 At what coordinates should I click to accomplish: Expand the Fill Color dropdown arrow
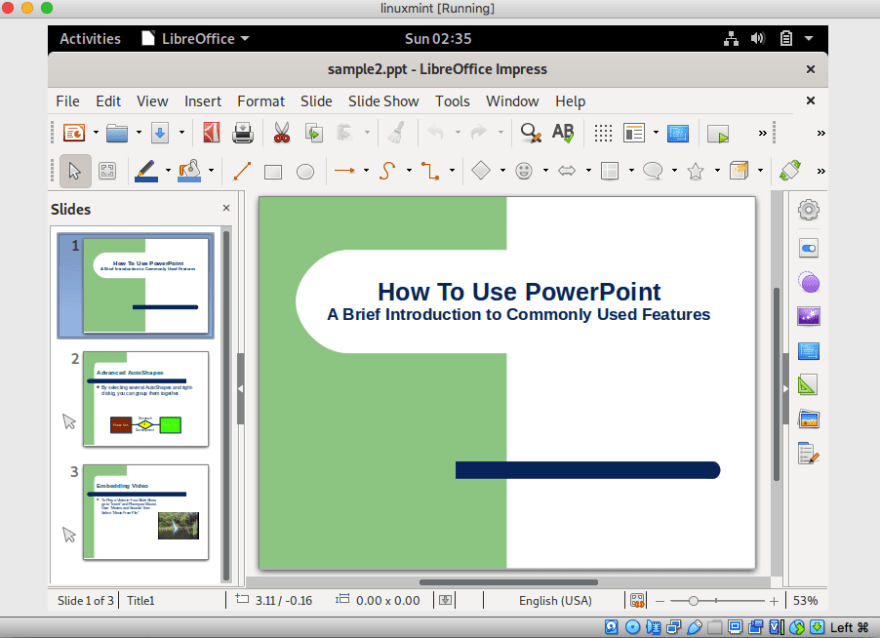tap(211, 171)
